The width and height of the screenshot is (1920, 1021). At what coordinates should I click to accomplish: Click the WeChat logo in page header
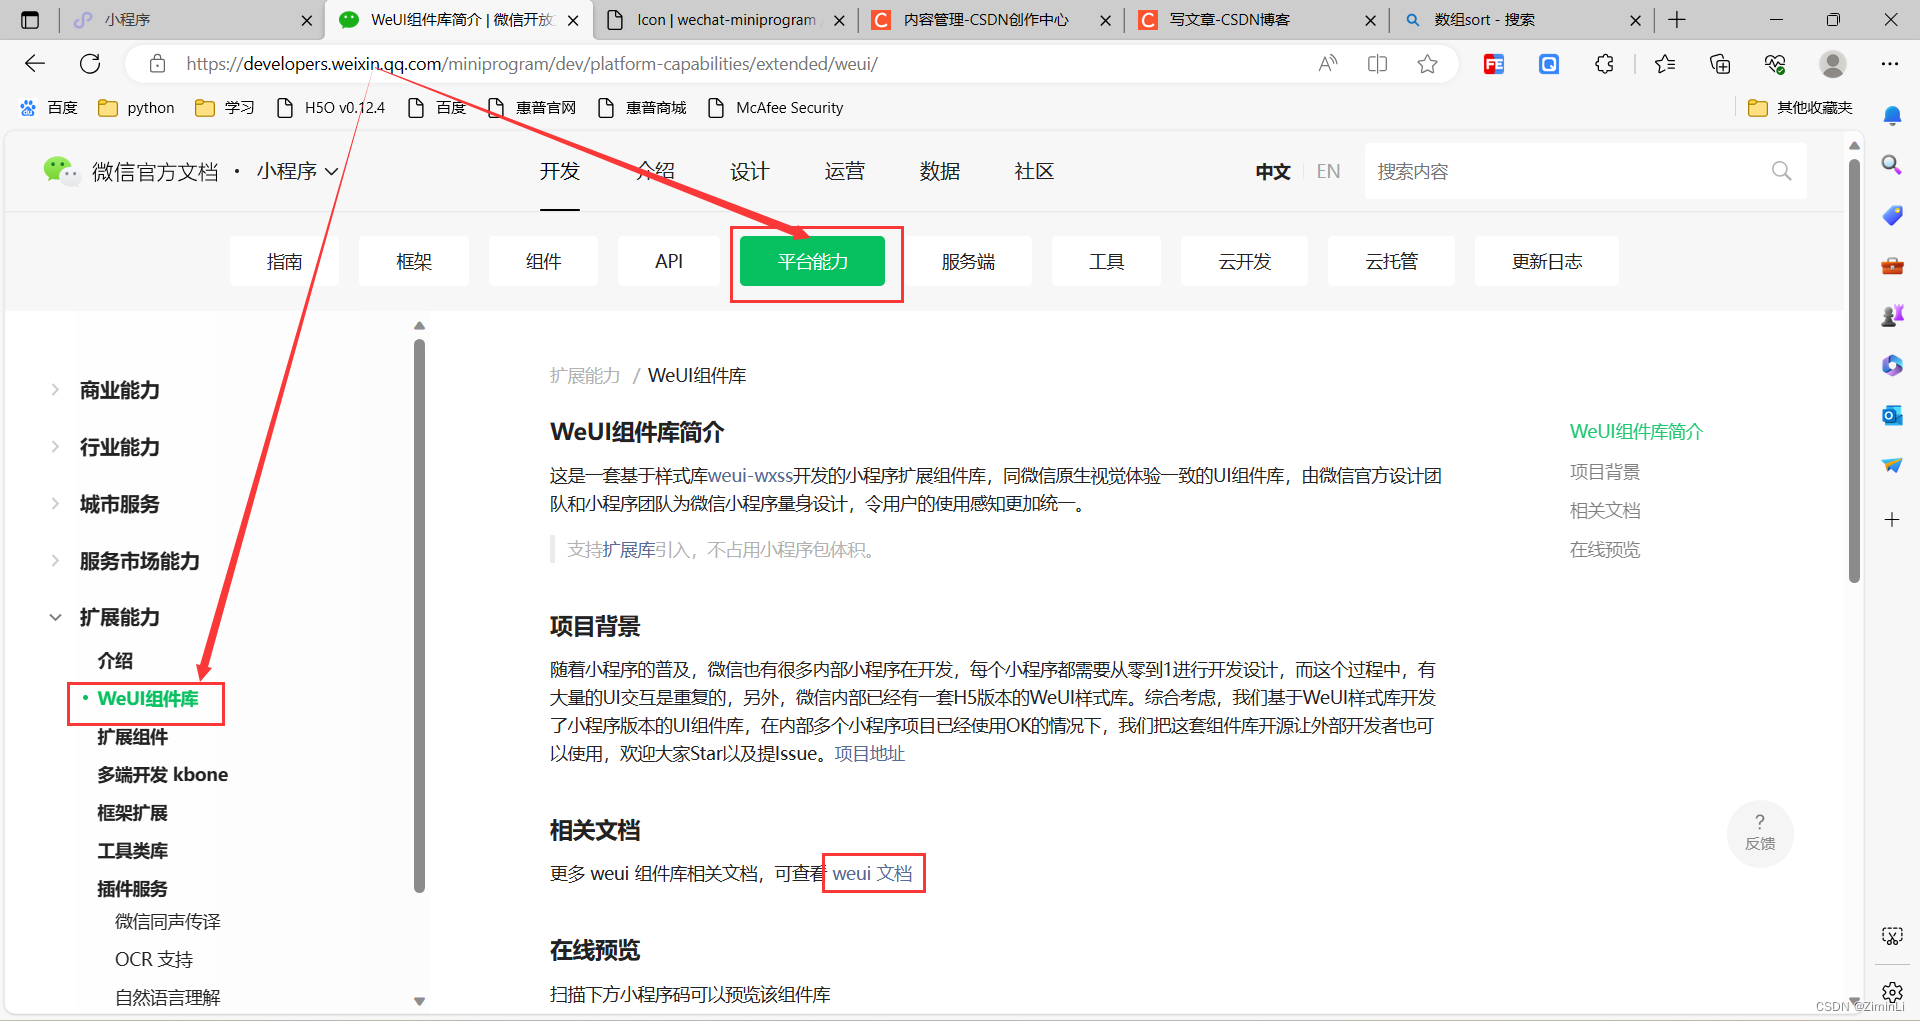click(60, 171)
